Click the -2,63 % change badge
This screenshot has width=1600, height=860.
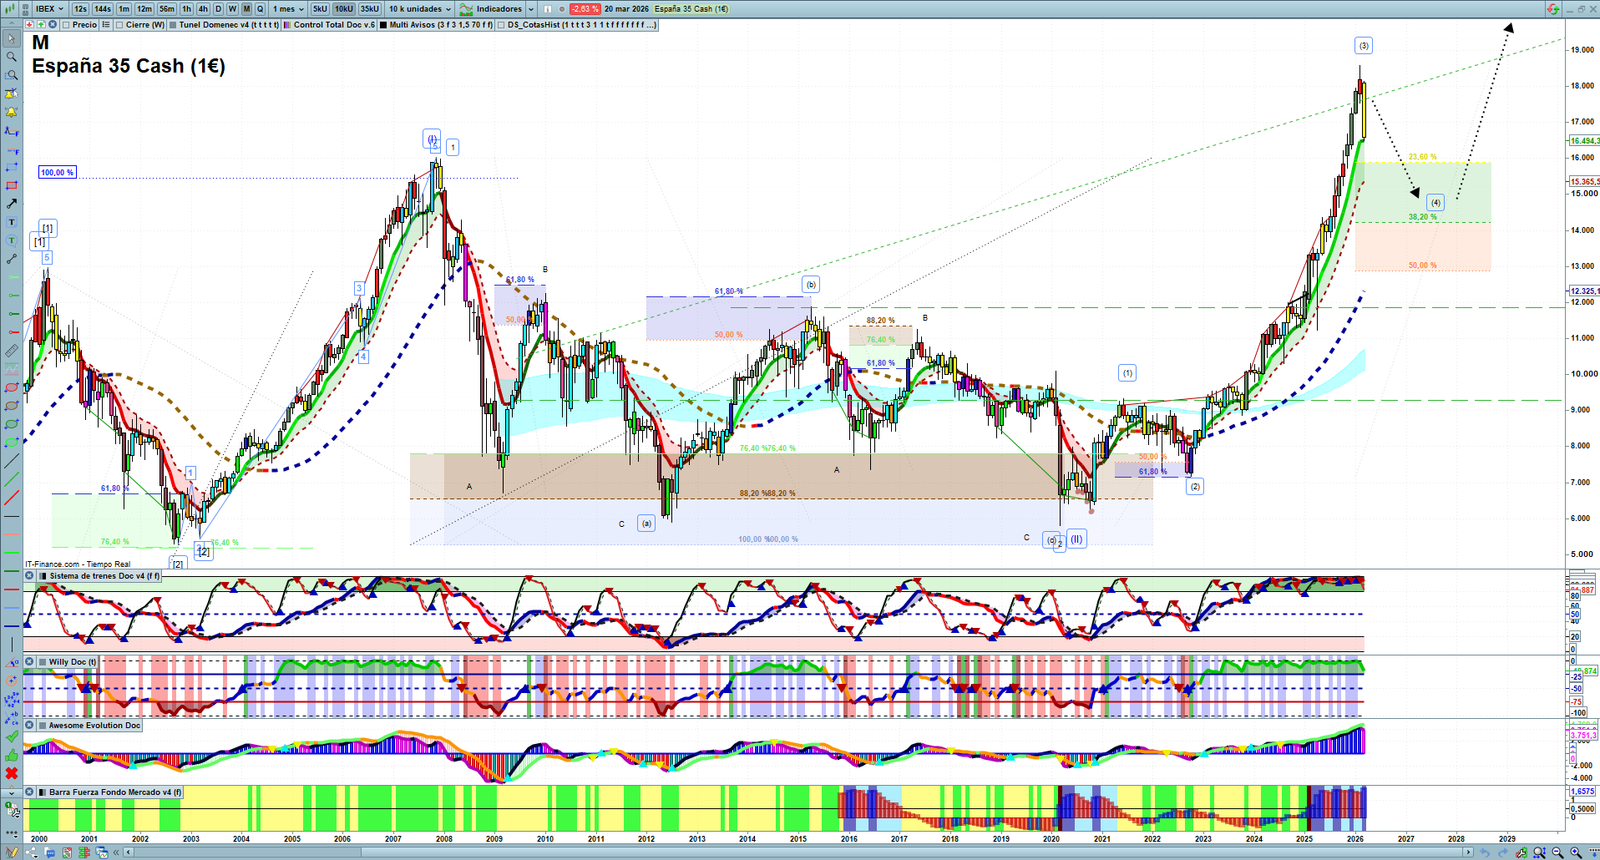tap(585, 9)
